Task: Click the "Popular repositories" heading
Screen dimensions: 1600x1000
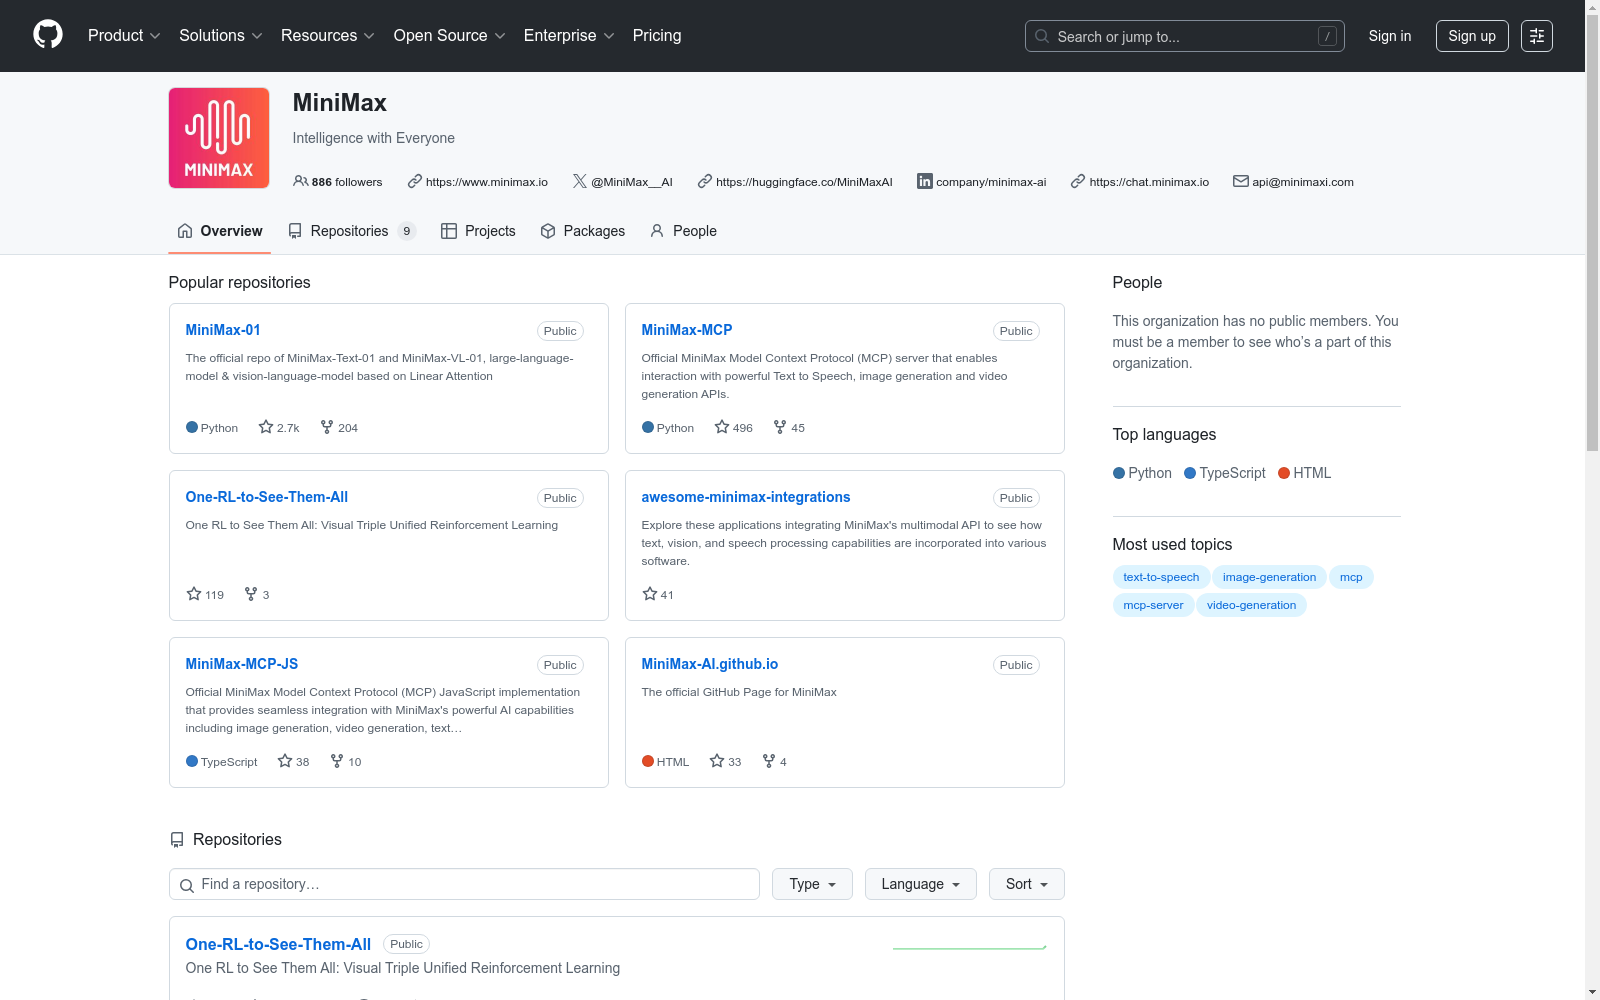Action: coord(240,283)
